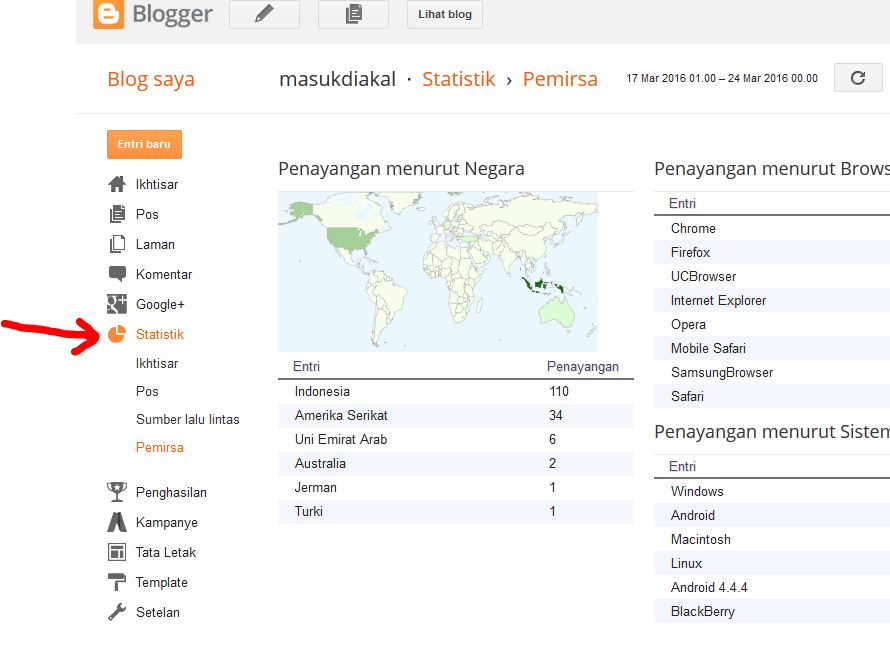This screenshot has width=890, height=659.
Task: Click the house icon beside Ikhtisar
Action: tap(117, 184)
